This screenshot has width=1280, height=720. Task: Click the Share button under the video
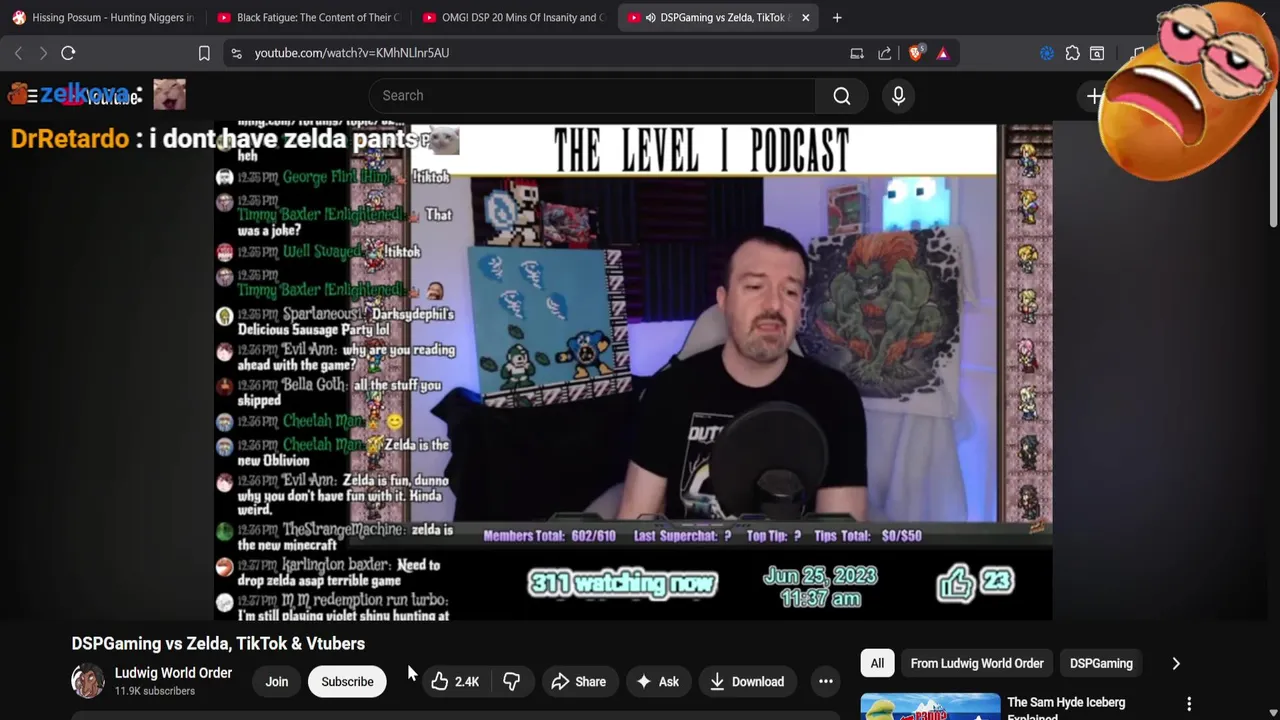[578, 682]
